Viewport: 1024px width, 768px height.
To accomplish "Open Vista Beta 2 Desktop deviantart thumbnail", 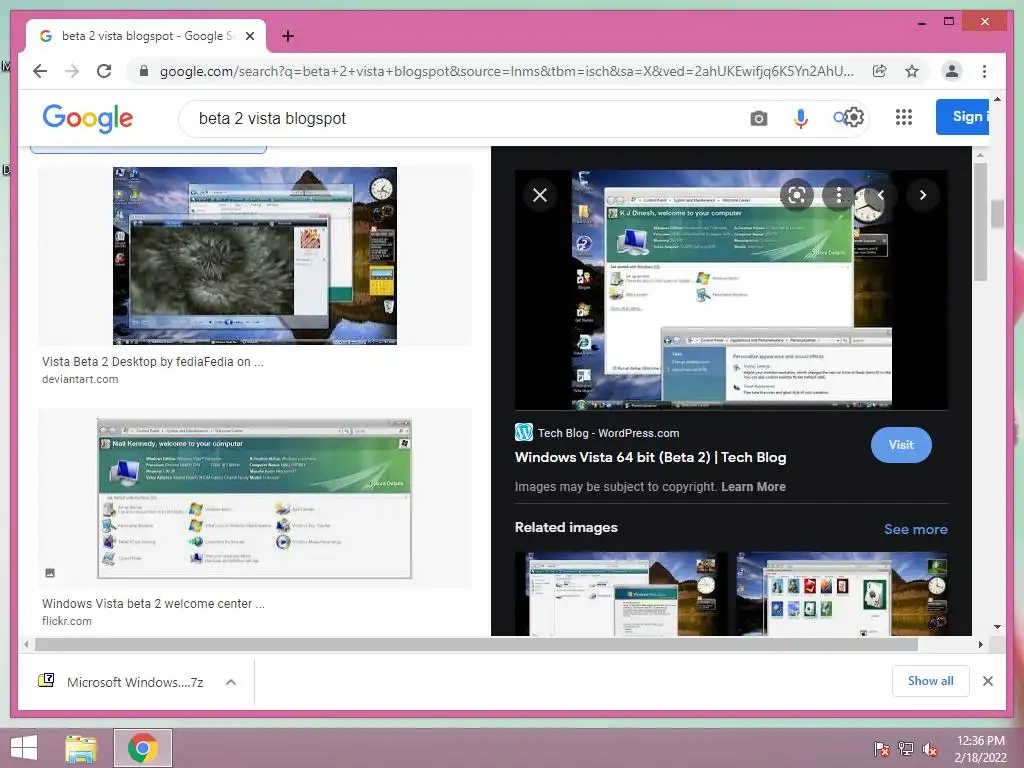I will (255, 255).
